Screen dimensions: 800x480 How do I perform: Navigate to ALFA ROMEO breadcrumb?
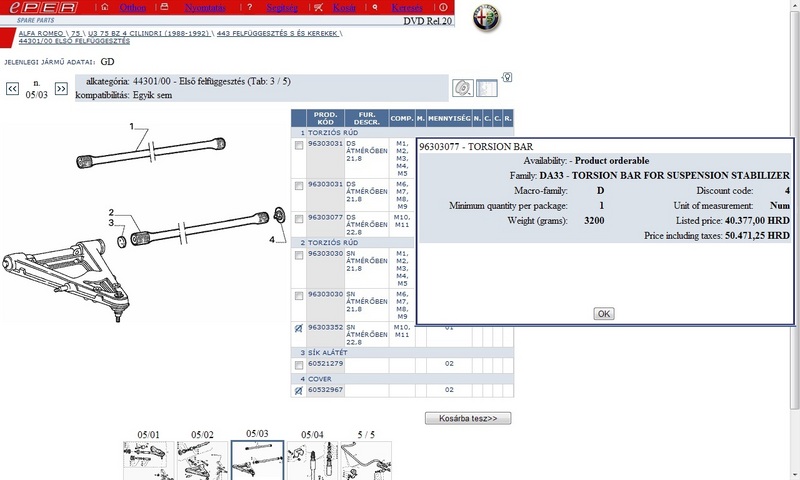[41, 33]
